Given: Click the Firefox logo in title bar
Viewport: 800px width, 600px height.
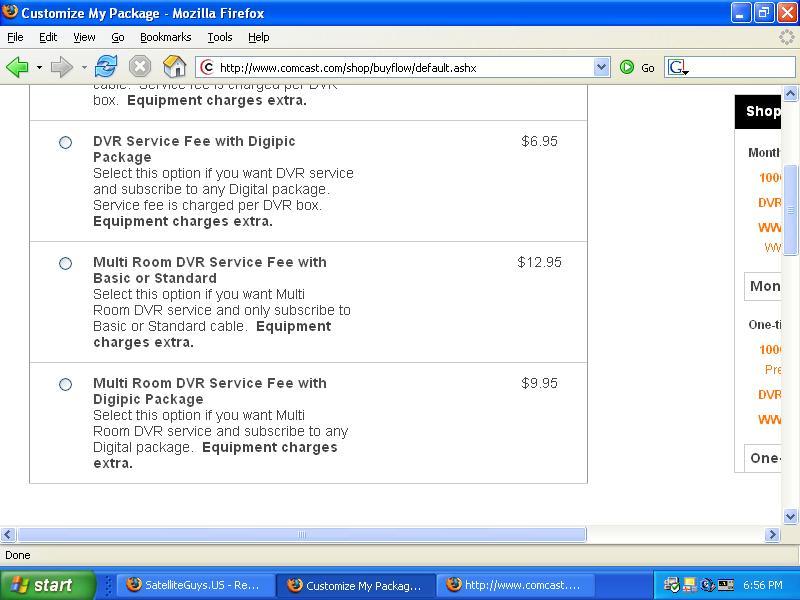Looking at the screenshot, I should coord(10,12).
